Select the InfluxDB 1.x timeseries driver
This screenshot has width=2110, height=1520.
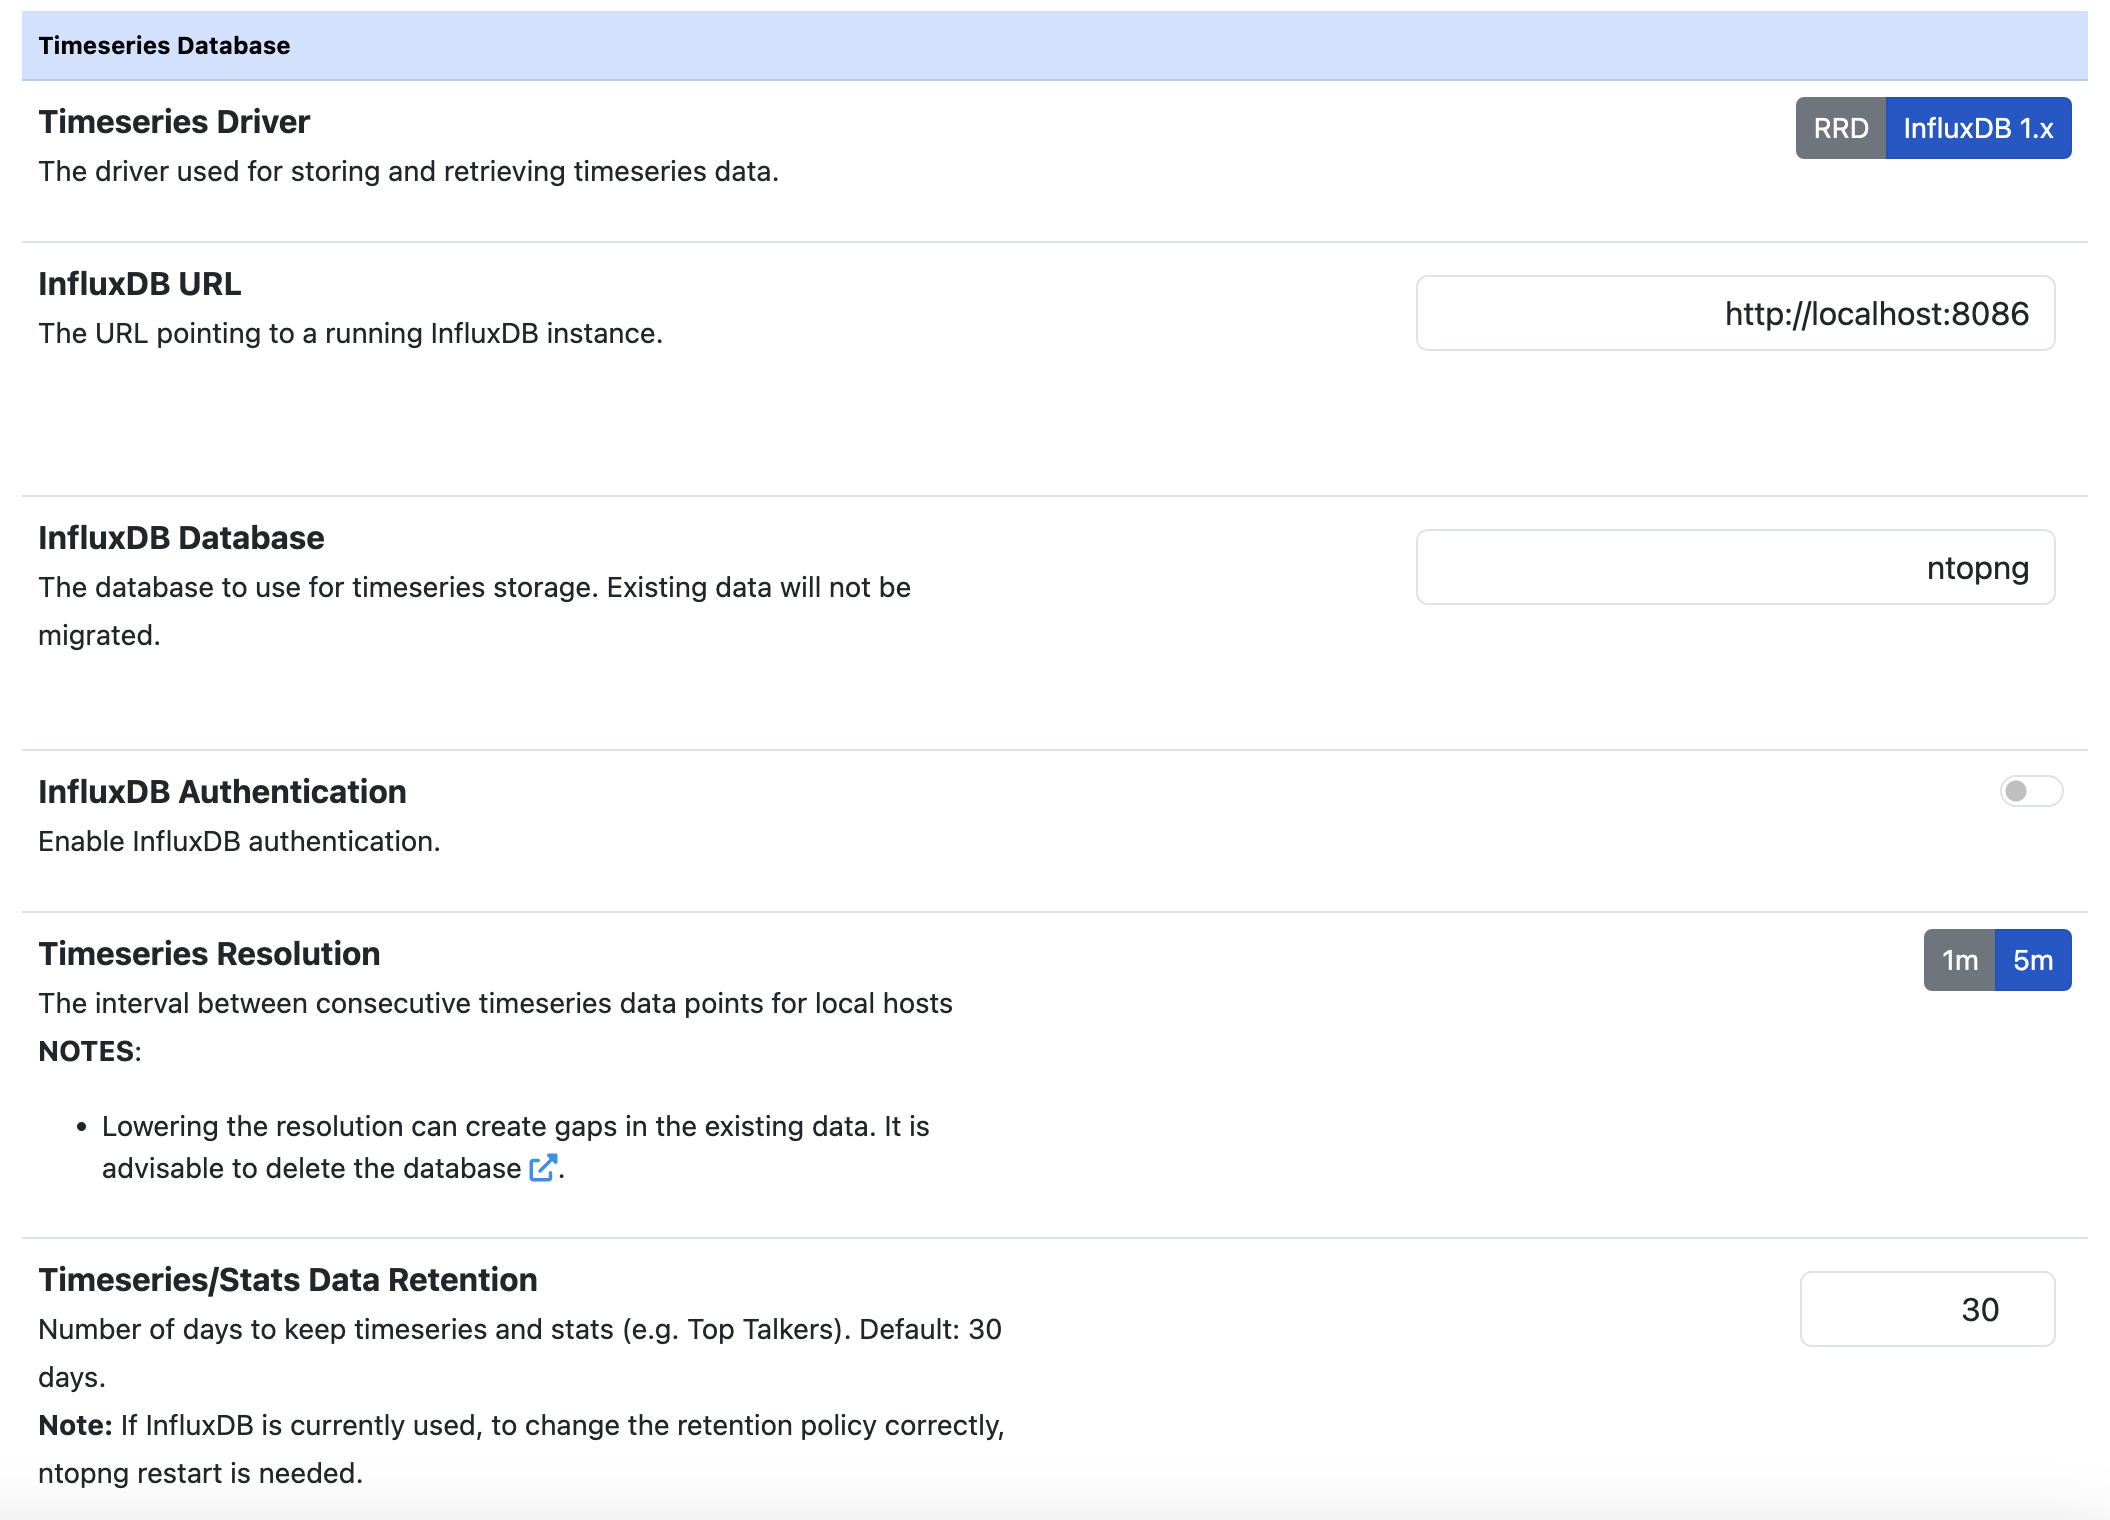click(1978, 128)
